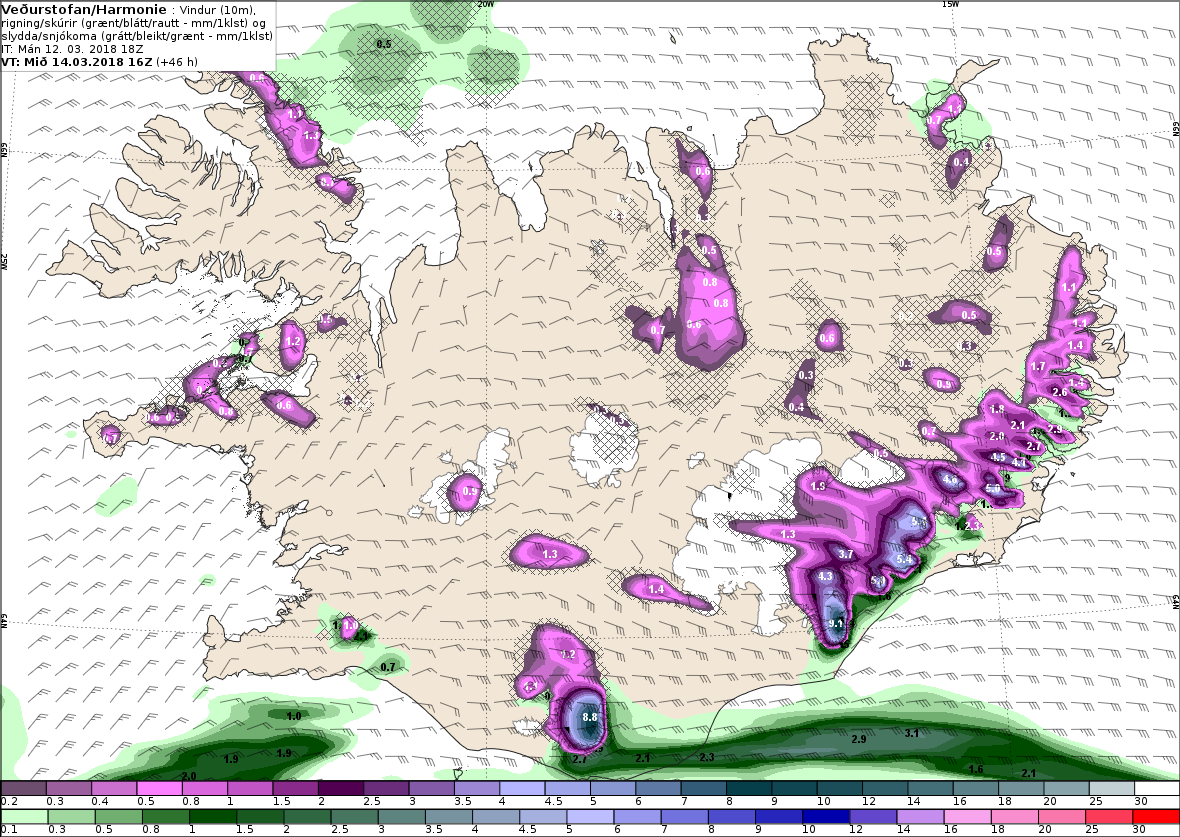Select the dark teal 8–9 snow swatch
1180x837 pixels.
(x=750, y=788)
